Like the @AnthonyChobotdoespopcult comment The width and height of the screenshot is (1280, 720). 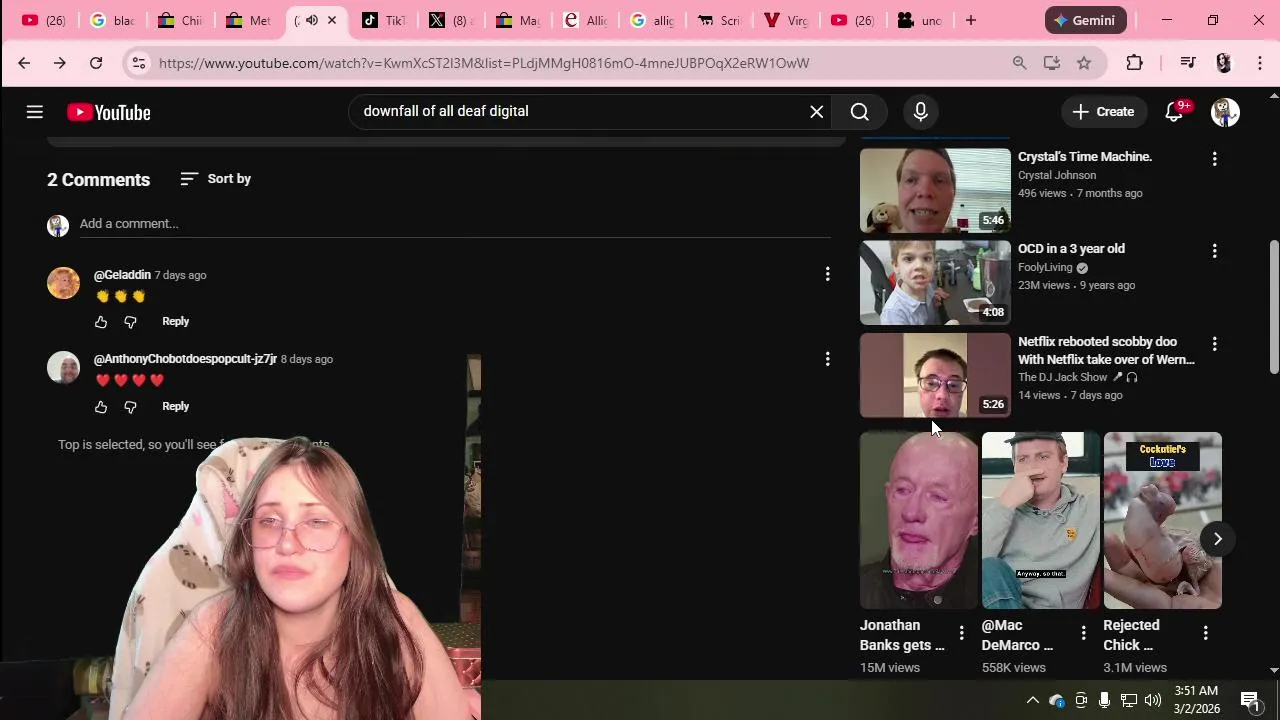[101, 407]
